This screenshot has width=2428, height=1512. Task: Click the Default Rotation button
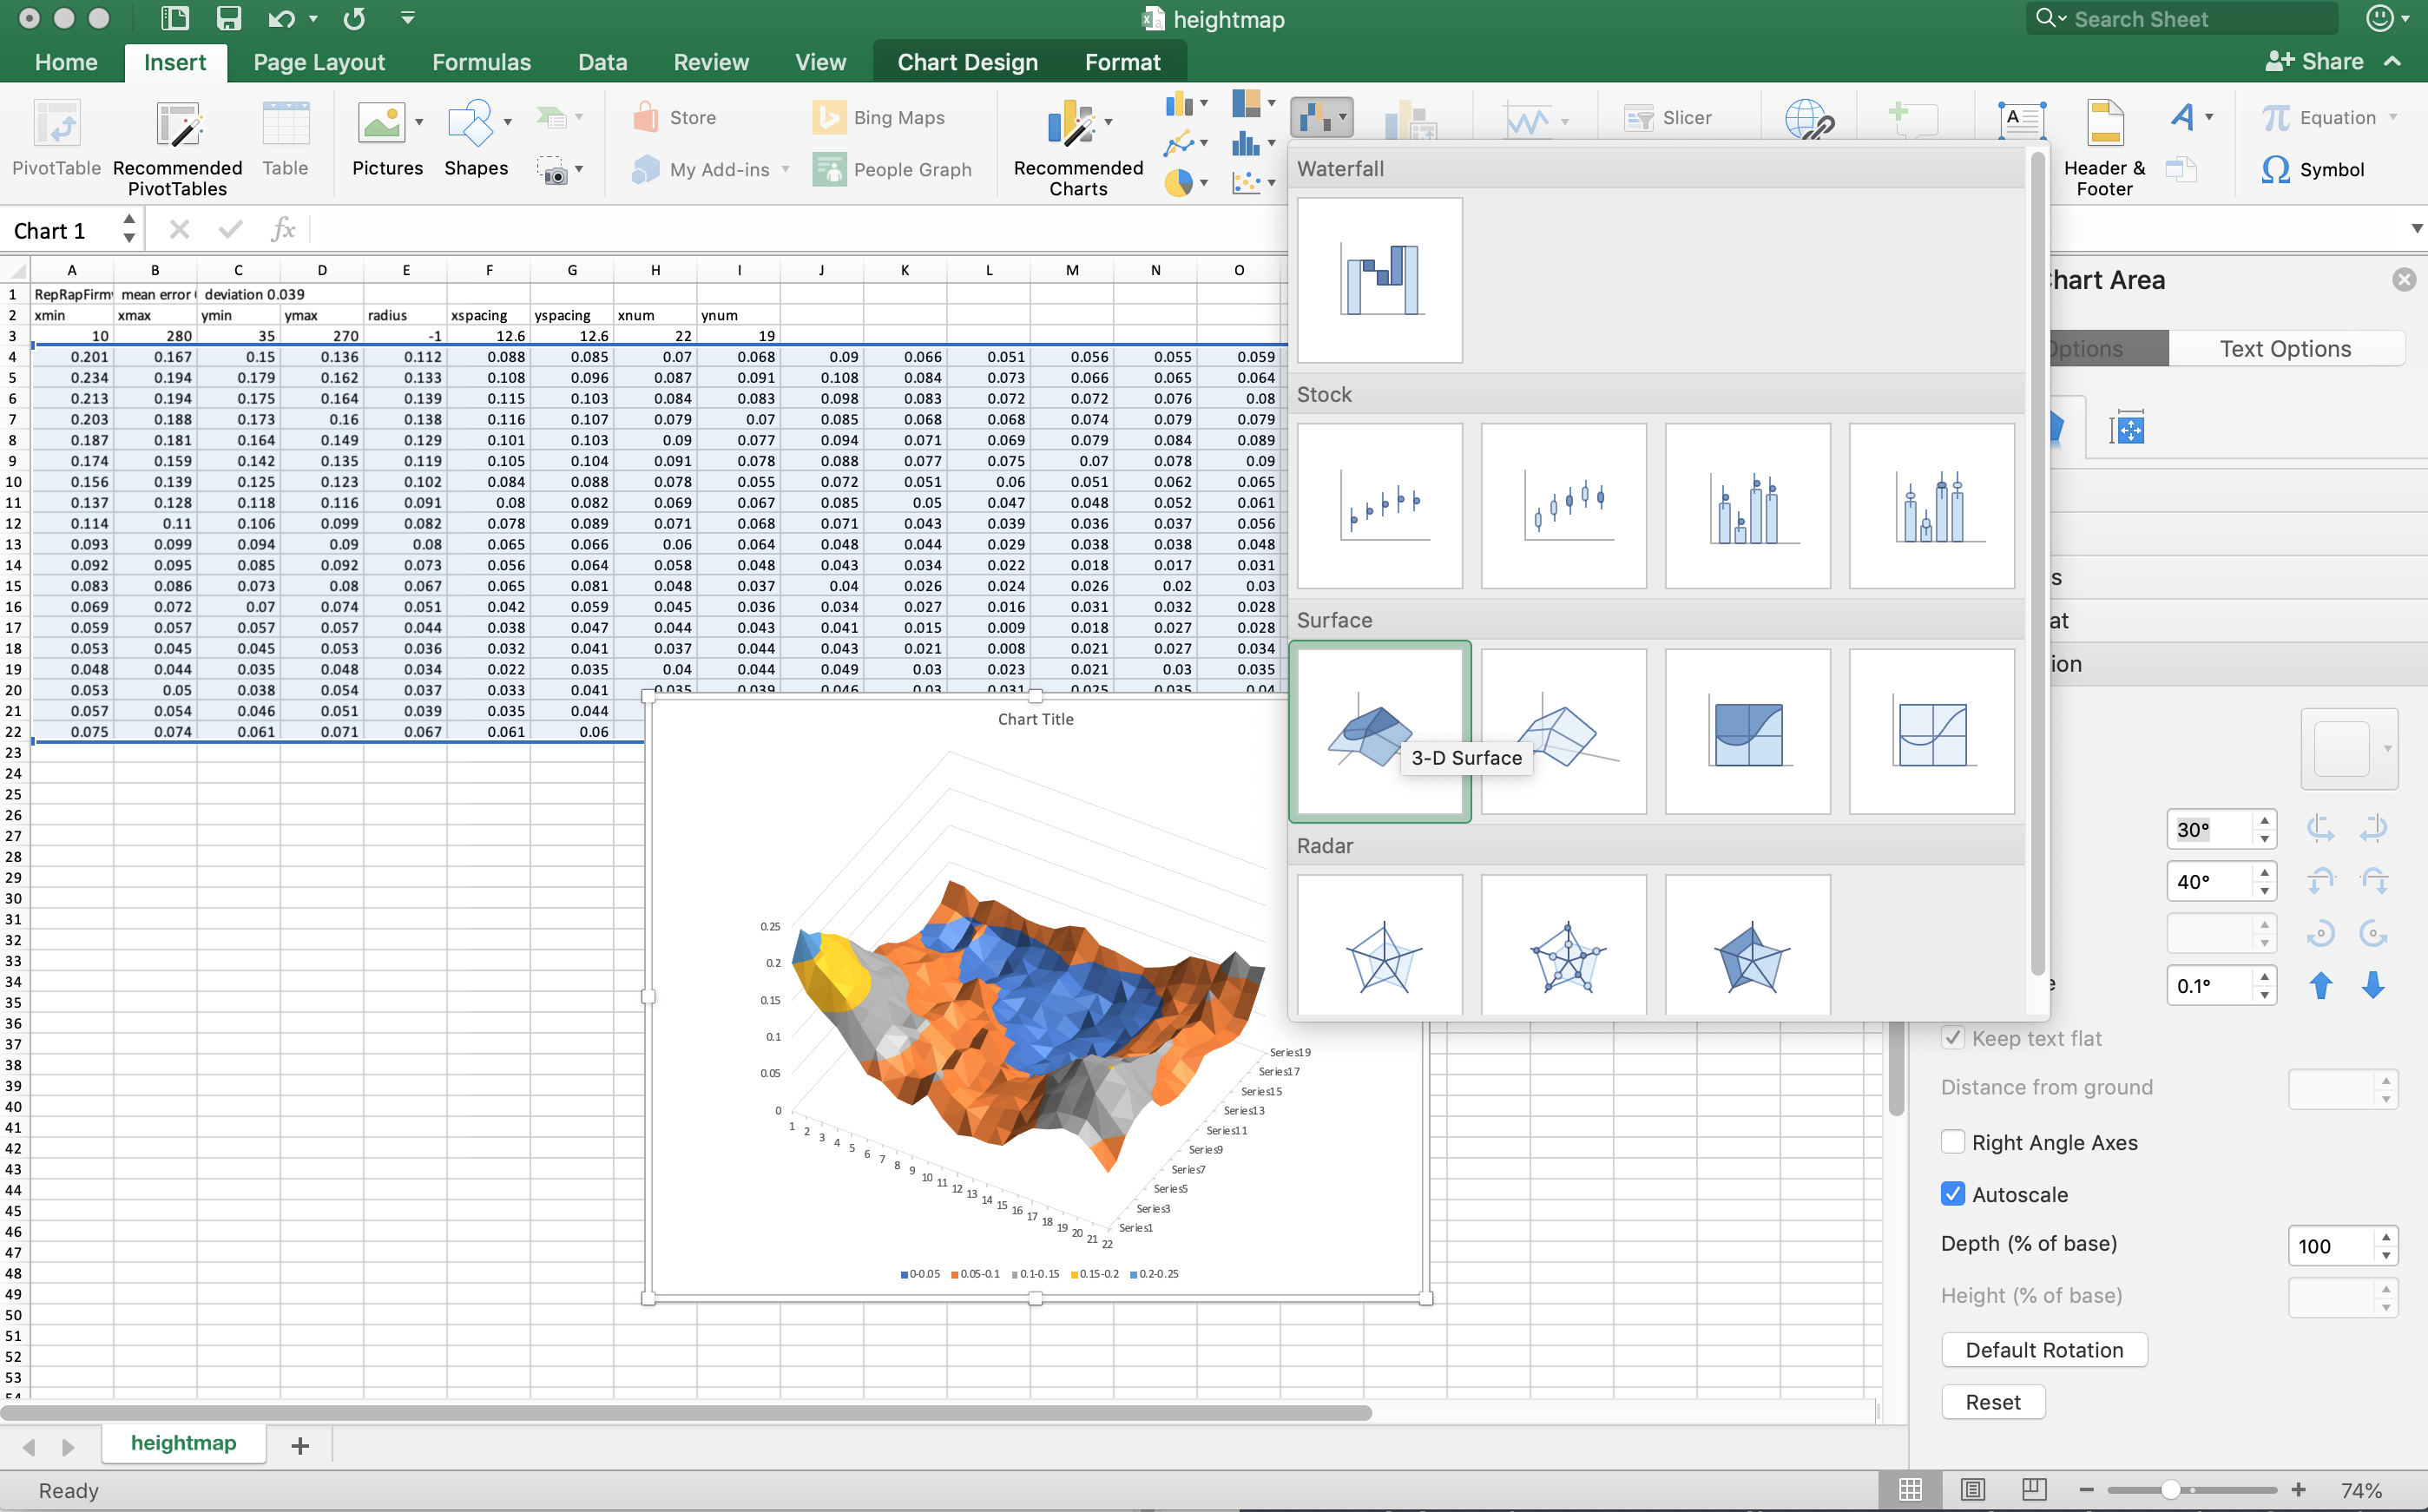coord(2044,1350)
